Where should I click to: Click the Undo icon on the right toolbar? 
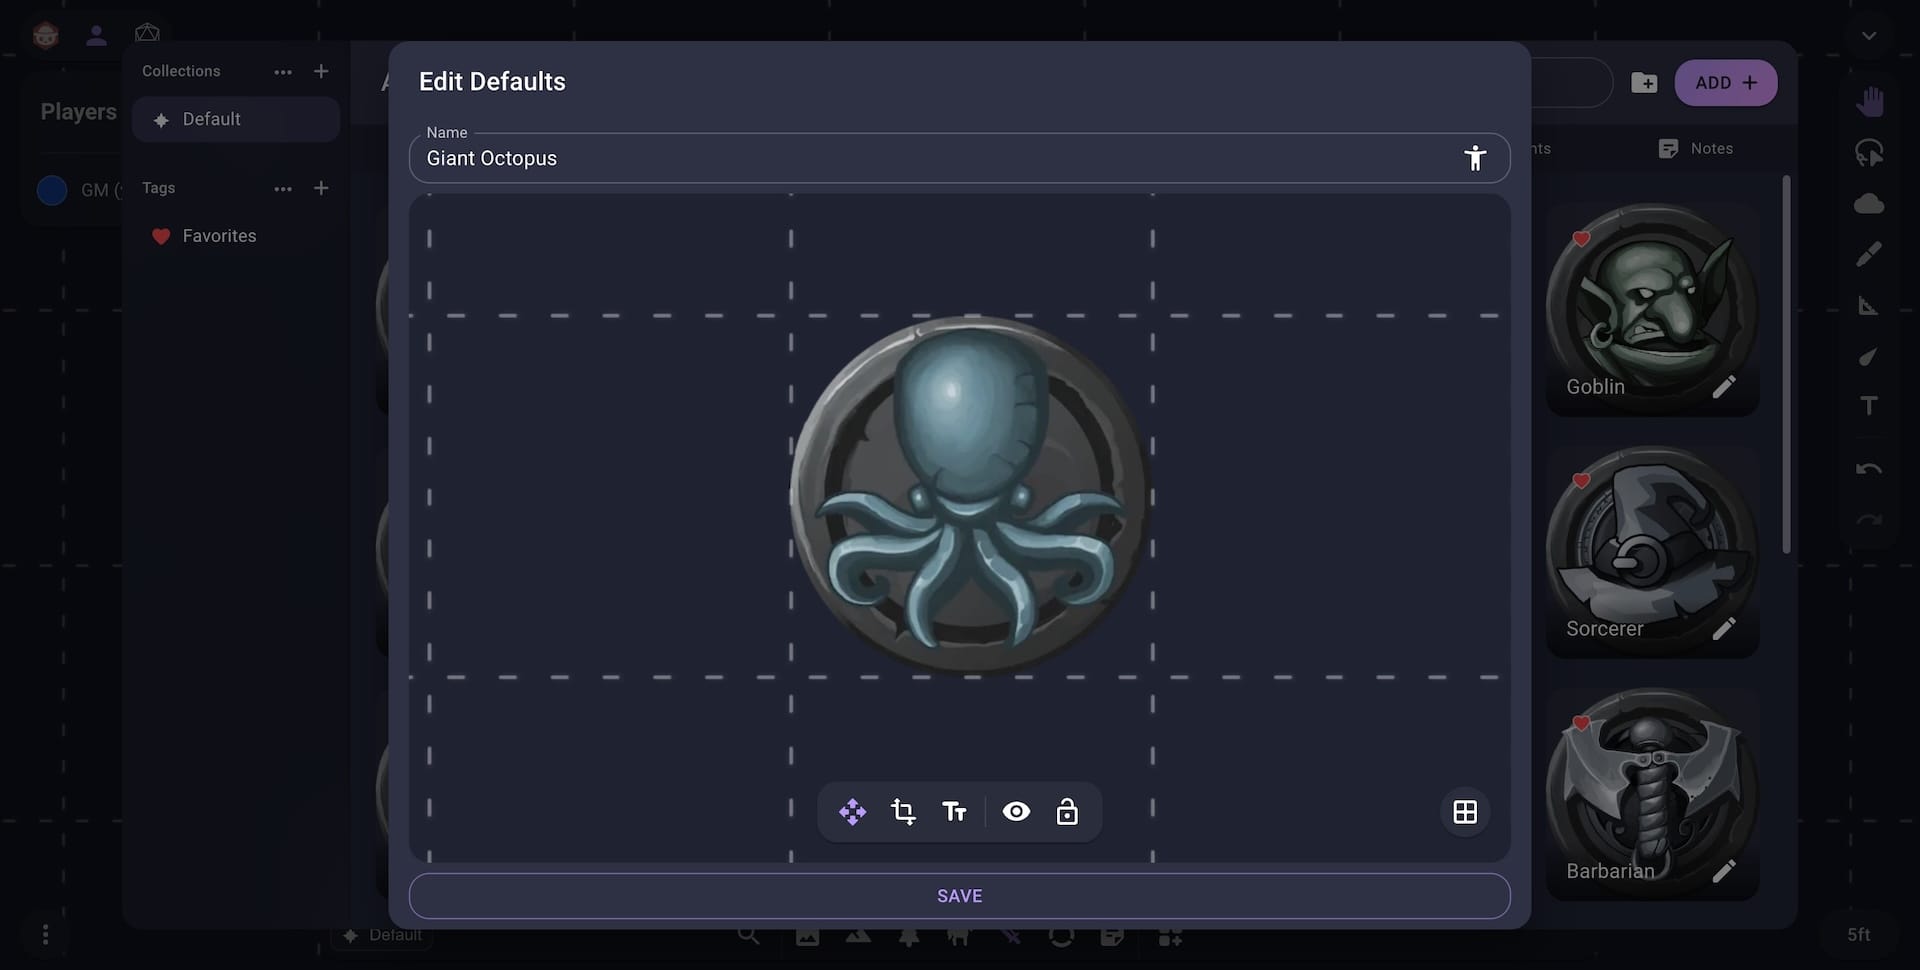pos(1869,468)
